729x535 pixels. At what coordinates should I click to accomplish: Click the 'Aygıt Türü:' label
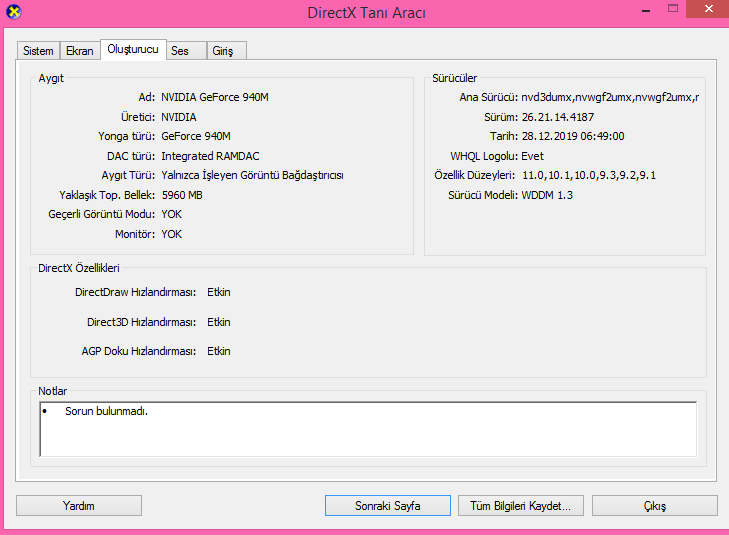tap(128, 175)
